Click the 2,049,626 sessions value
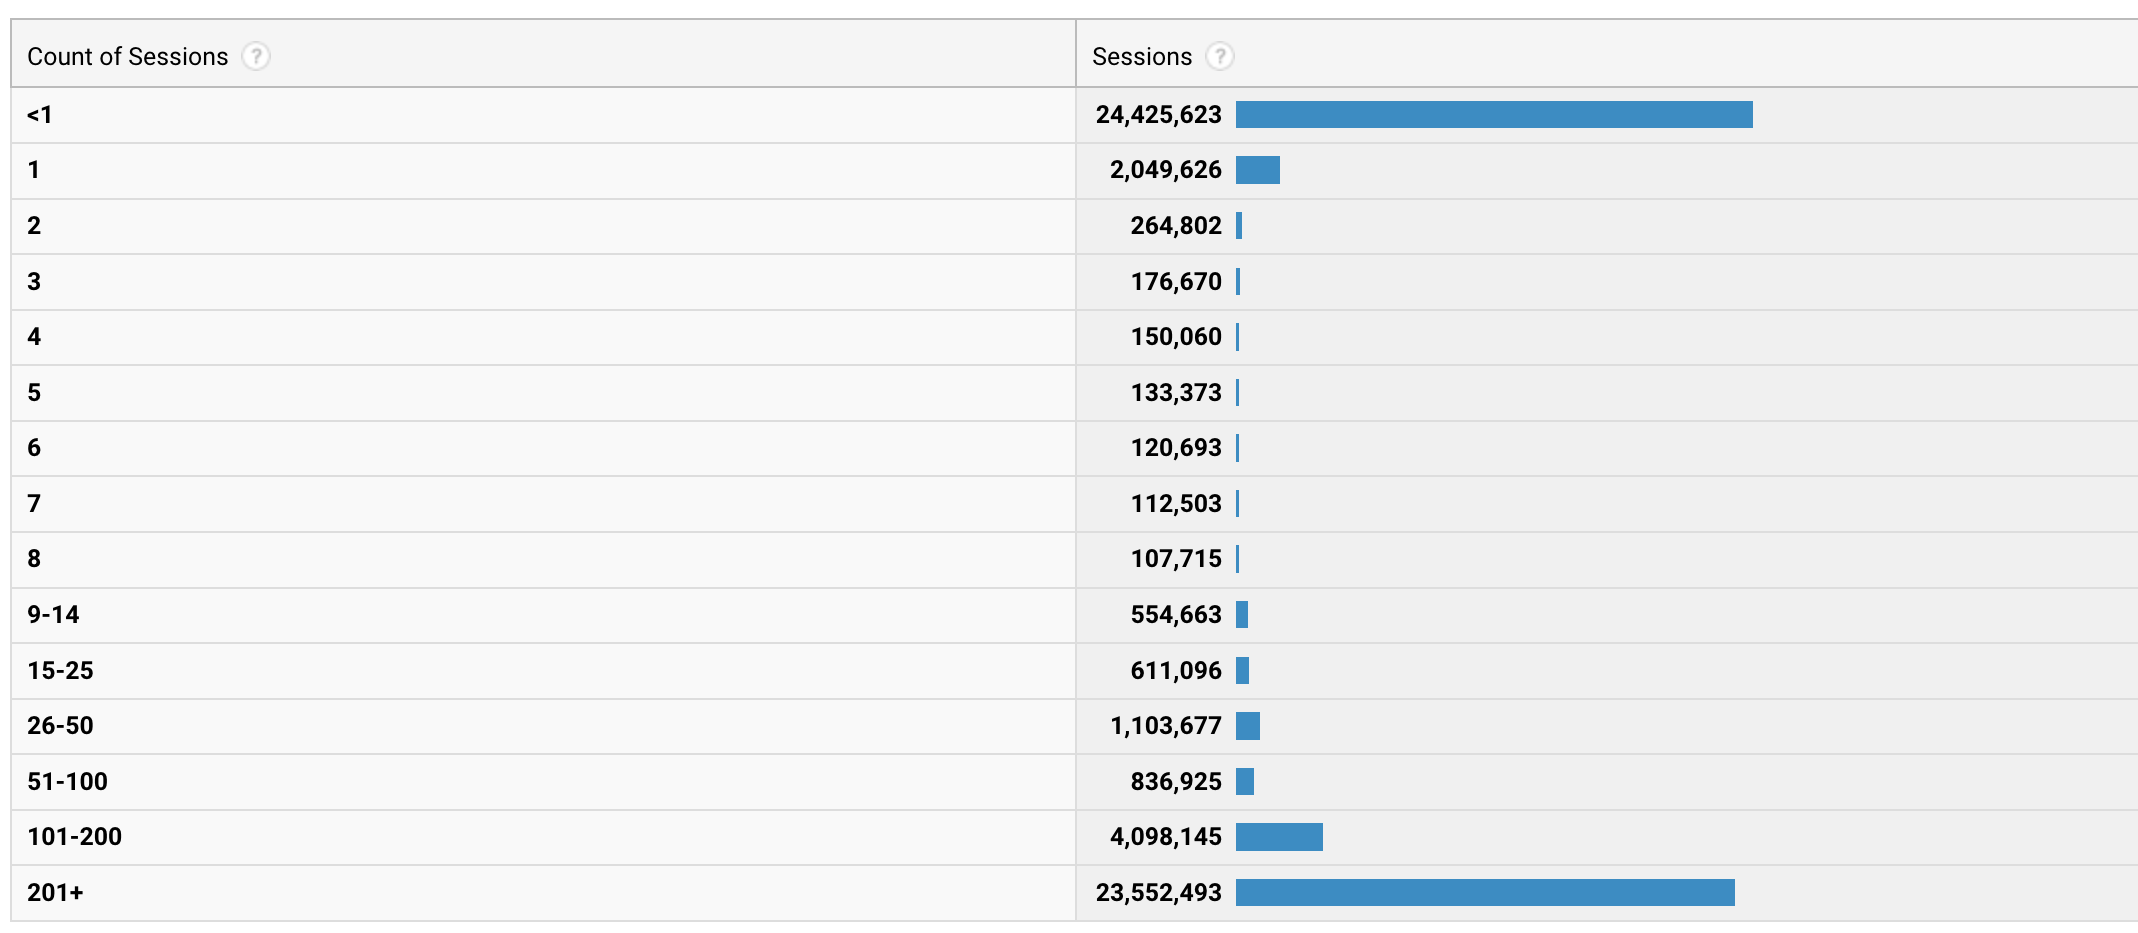Screen dimensions: 2138x933 pos(1165,170)
